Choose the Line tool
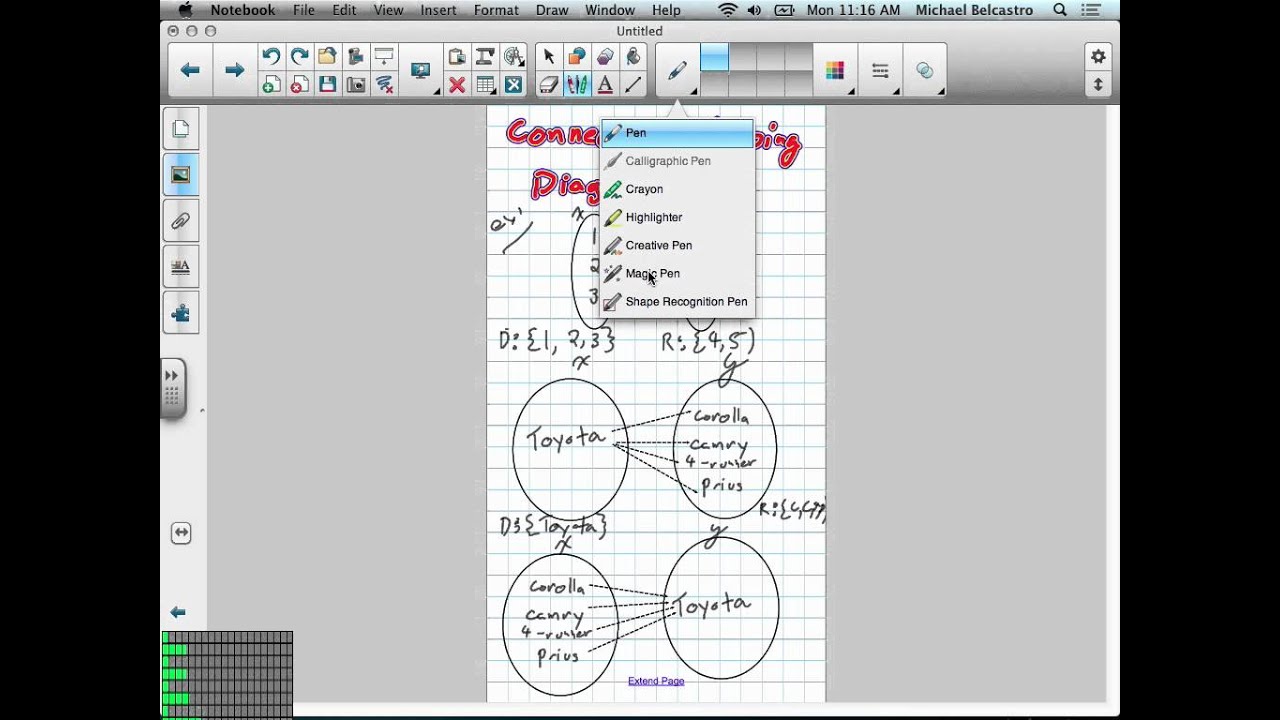 pyautogui.click(x=632, y=85)
